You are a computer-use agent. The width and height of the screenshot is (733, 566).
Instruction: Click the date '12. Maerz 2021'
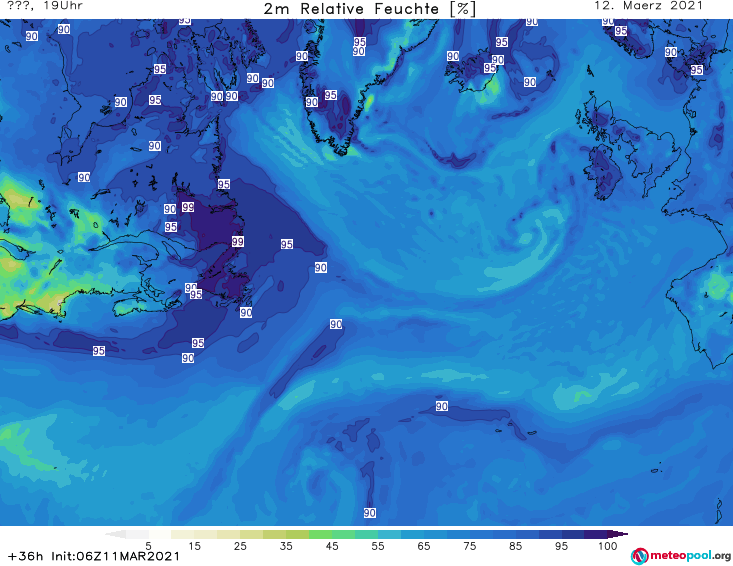[648, 6]
